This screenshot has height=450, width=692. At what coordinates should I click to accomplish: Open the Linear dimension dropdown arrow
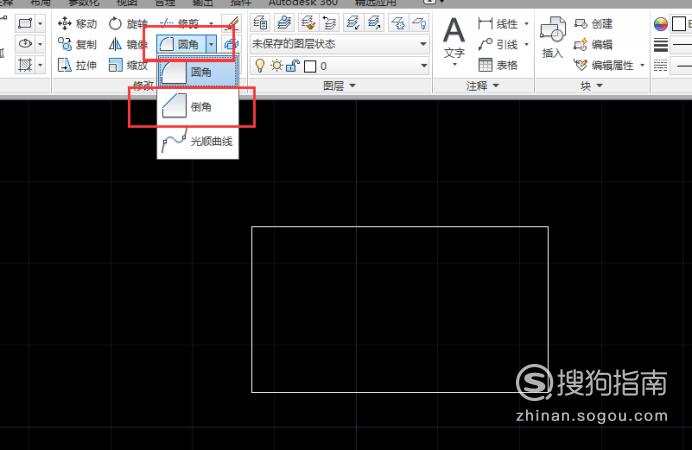tap(527, 23)
